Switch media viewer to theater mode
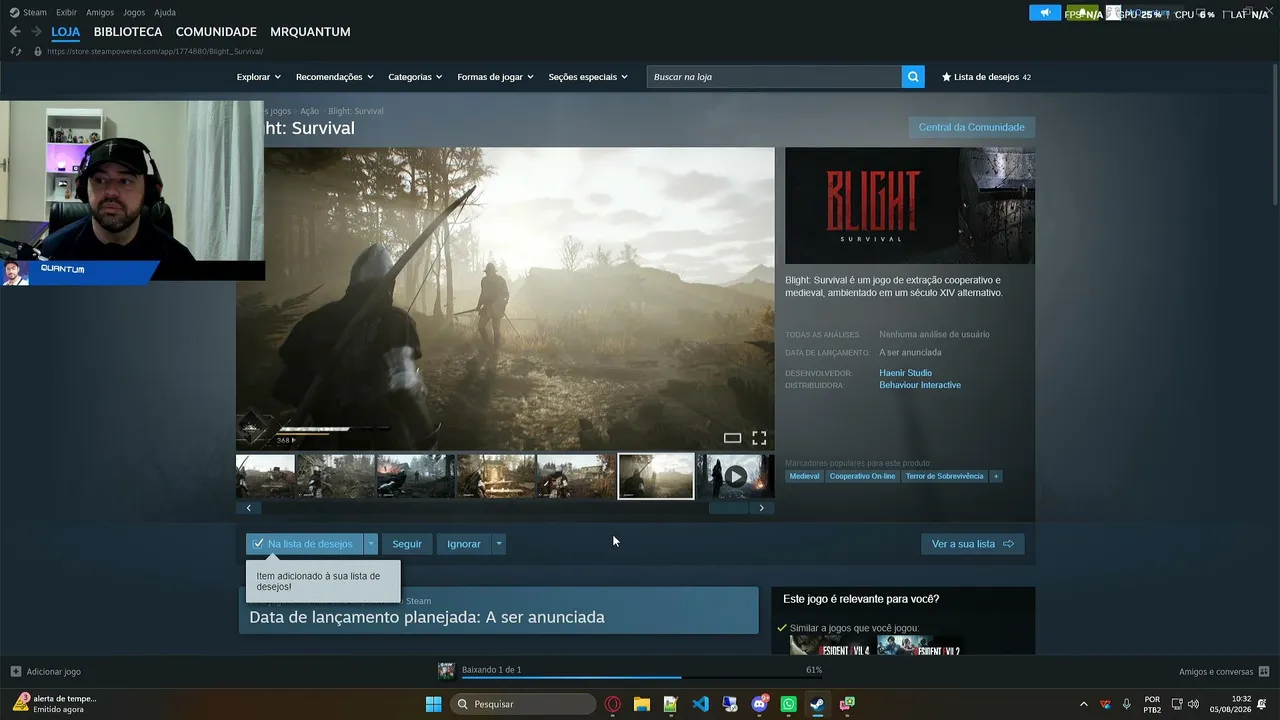This screenshot has height=720, width=1280. 733,438
